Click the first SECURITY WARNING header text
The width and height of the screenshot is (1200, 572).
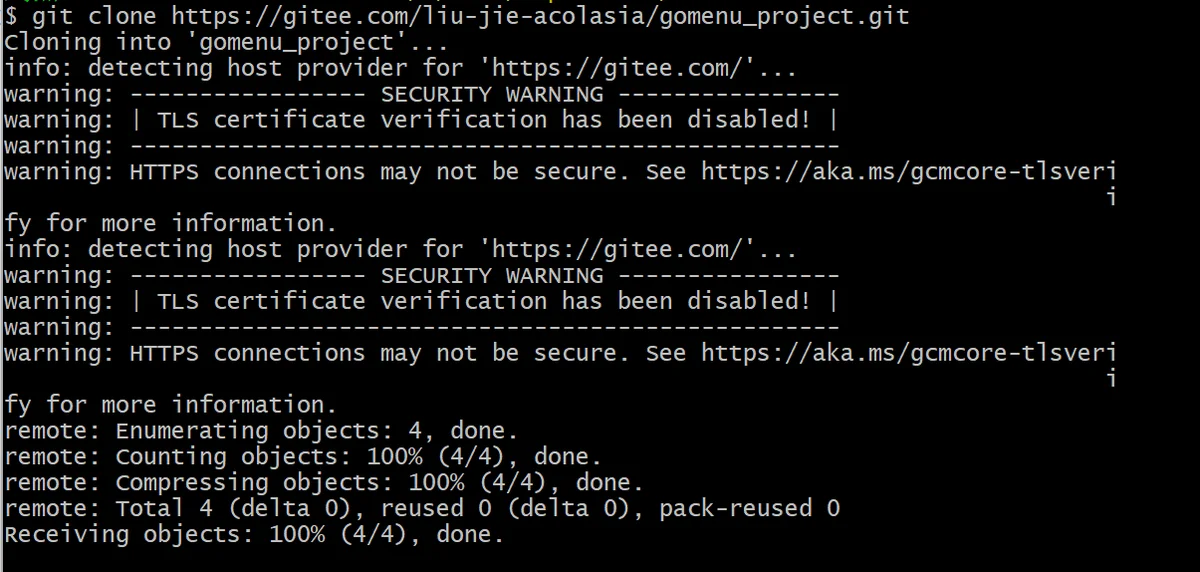coord(492,95)
